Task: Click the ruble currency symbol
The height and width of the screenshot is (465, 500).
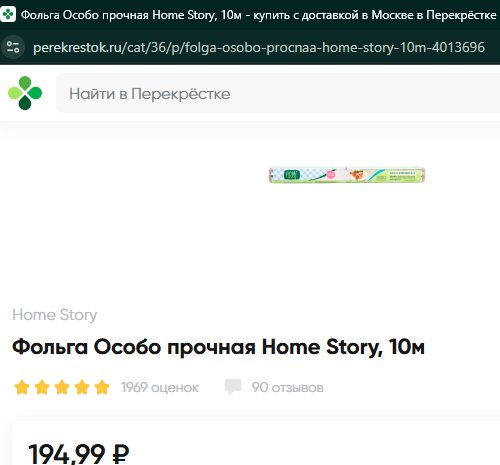Action: coord(121,454)
